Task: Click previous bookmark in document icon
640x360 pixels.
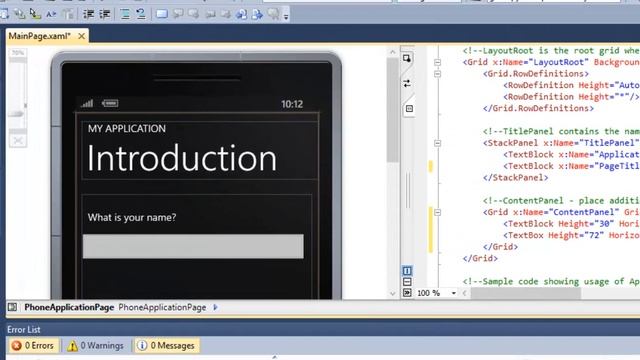Action: point(242,14)
